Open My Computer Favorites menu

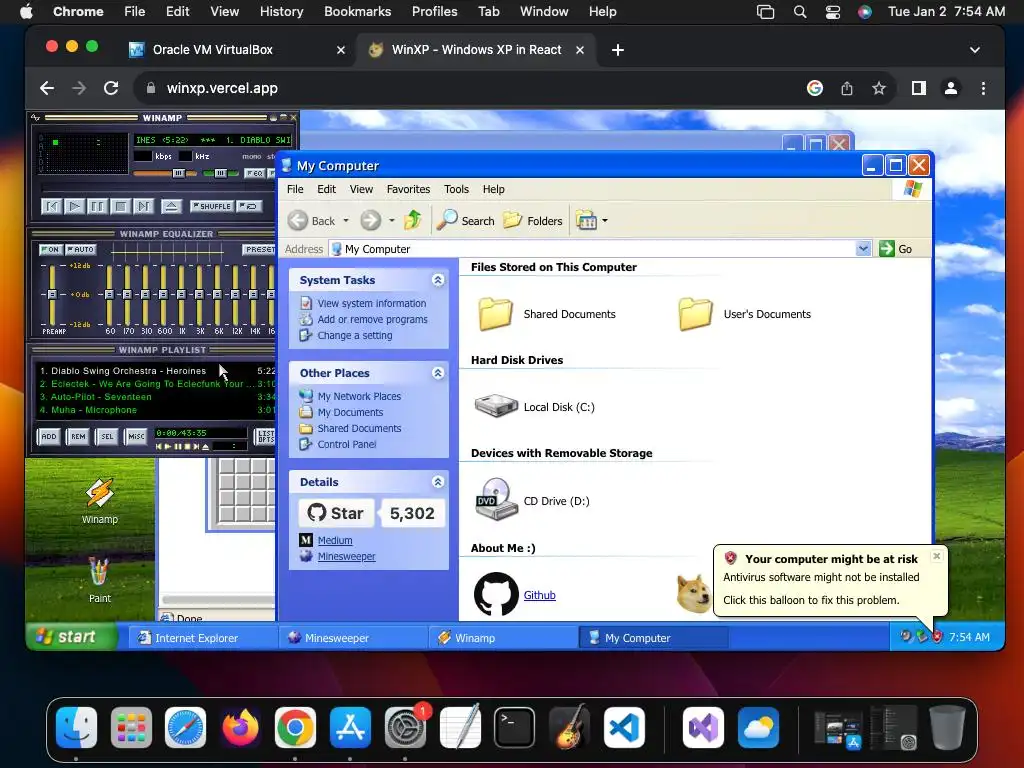pyautogui.click(x=408, y=189)
